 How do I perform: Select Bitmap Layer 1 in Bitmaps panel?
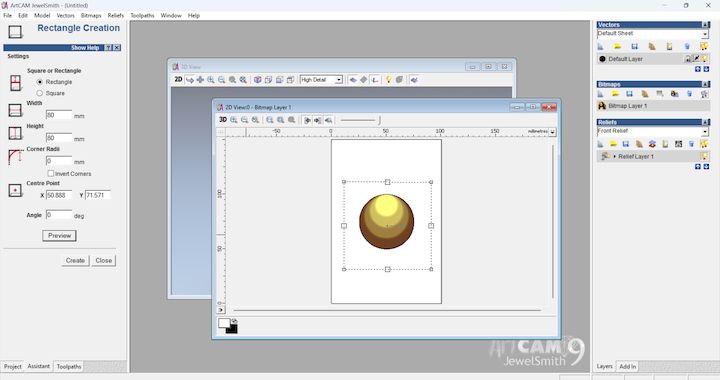[x=653, y=106]
